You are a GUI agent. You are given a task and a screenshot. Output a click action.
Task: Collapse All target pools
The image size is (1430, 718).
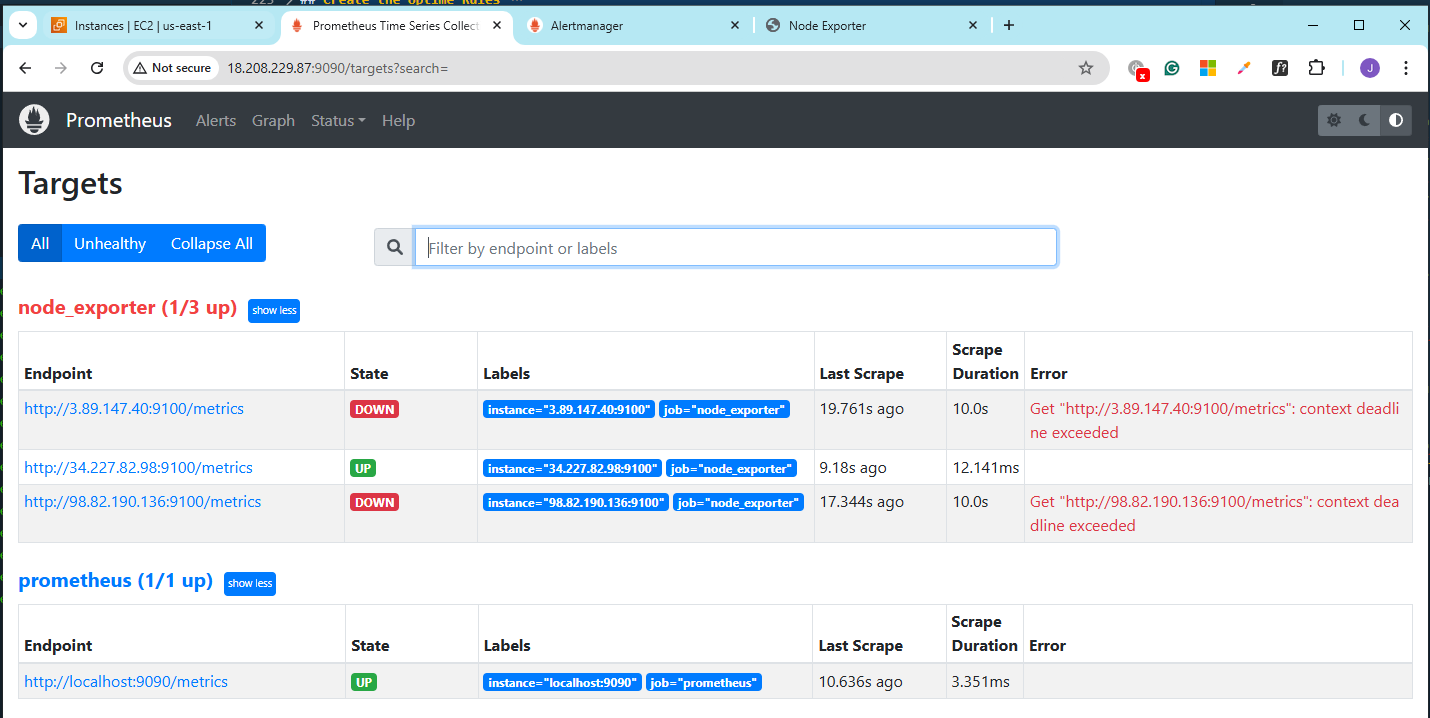click(212, 243)
